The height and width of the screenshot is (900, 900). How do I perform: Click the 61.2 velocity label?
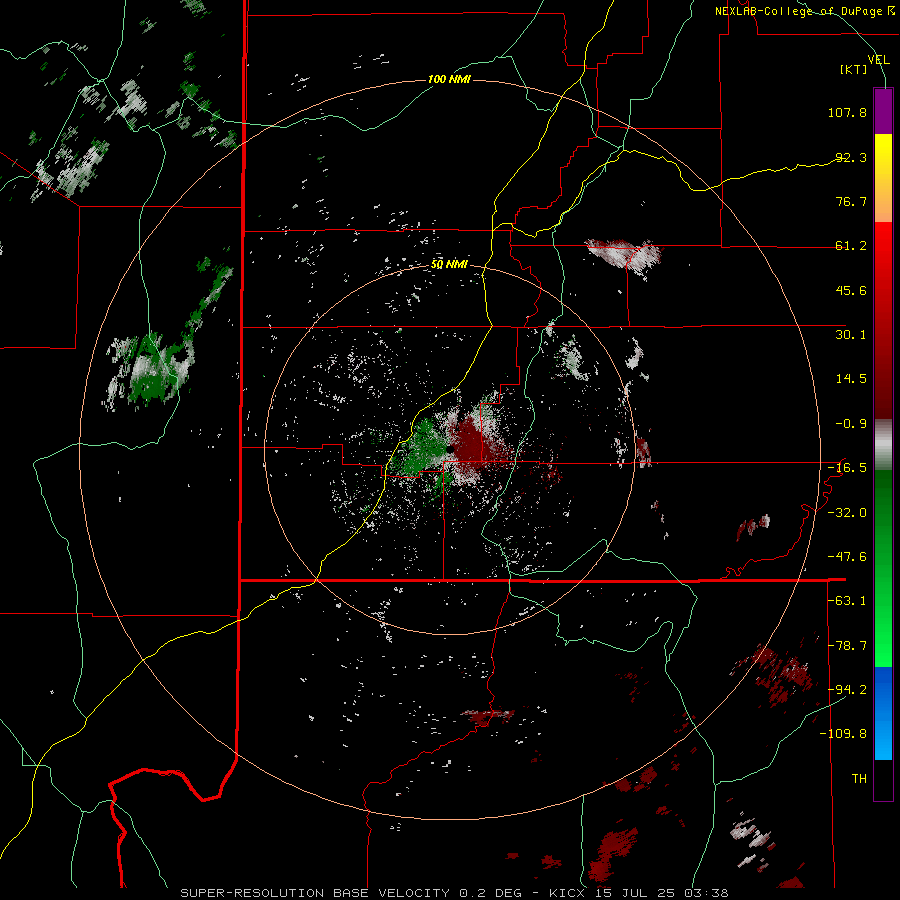[x=851, y=246]
